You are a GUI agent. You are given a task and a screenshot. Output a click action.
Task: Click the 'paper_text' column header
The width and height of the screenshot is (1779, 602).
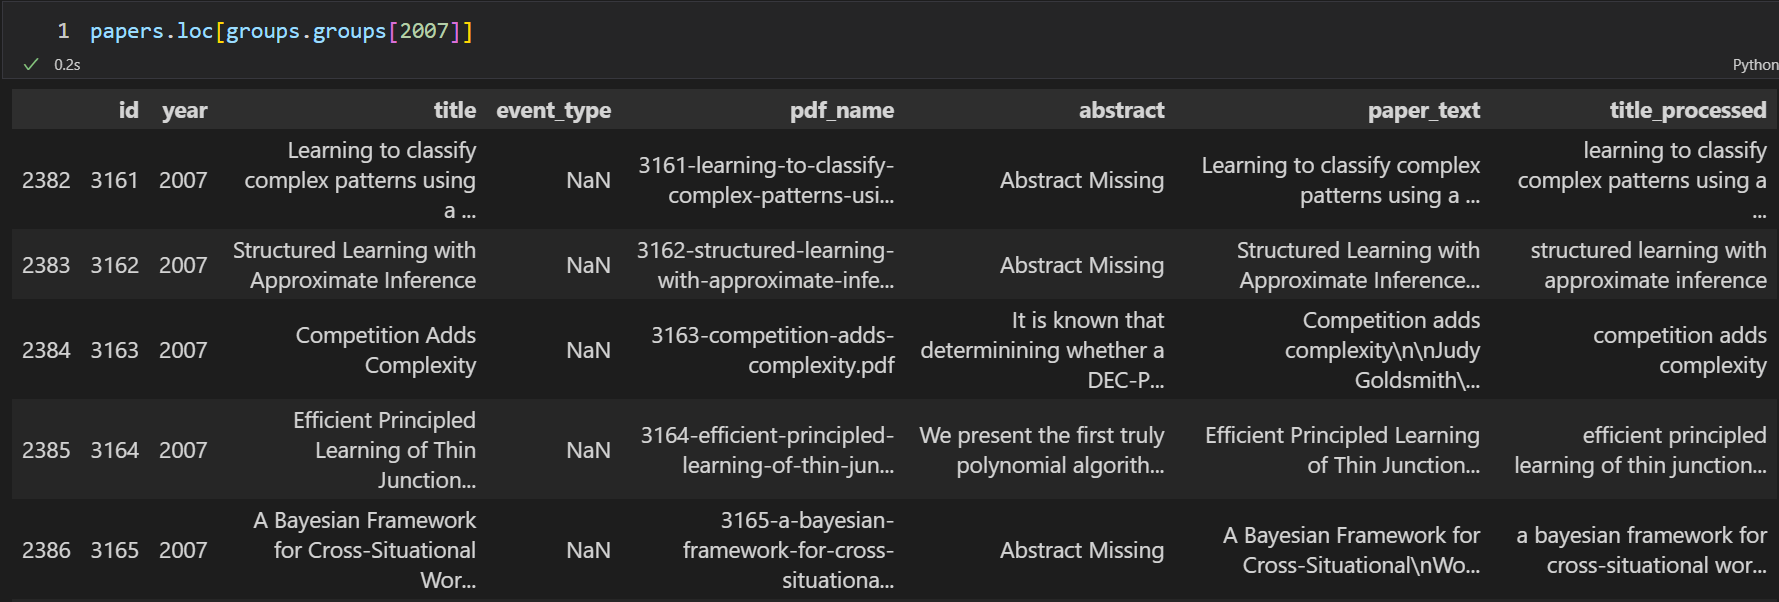coord(1423,110)
